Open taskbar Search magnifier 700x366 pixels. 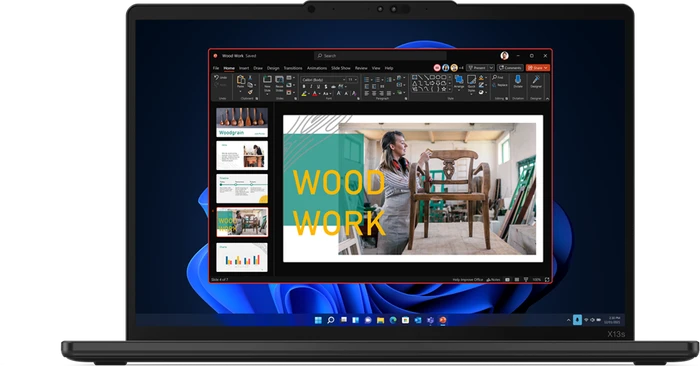(331, 320)
